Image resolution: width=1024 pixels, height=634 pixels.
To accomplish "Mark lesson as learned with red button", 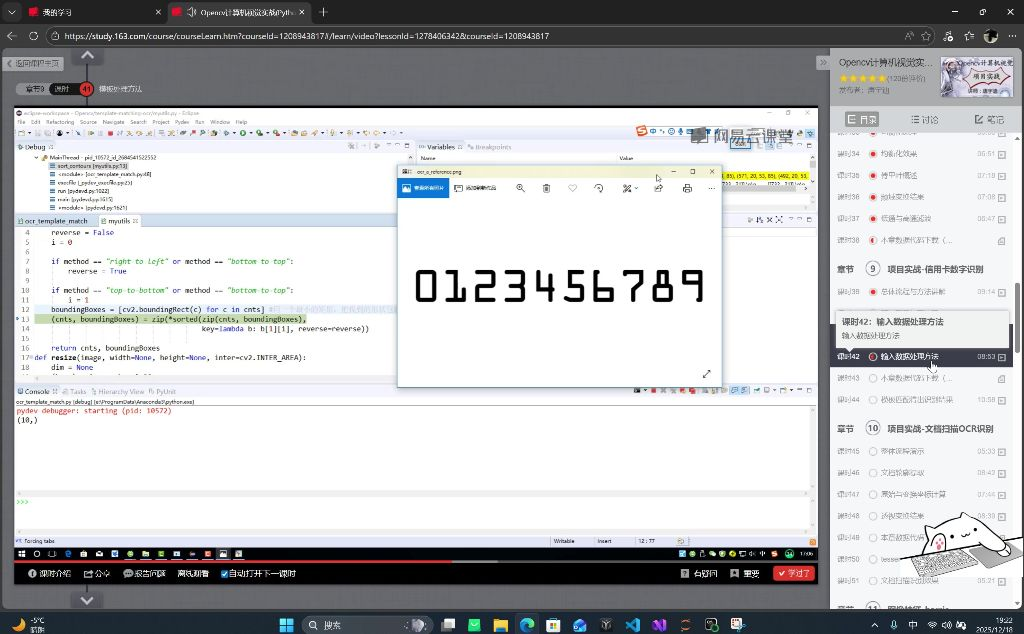I will (x=793, y=573).
